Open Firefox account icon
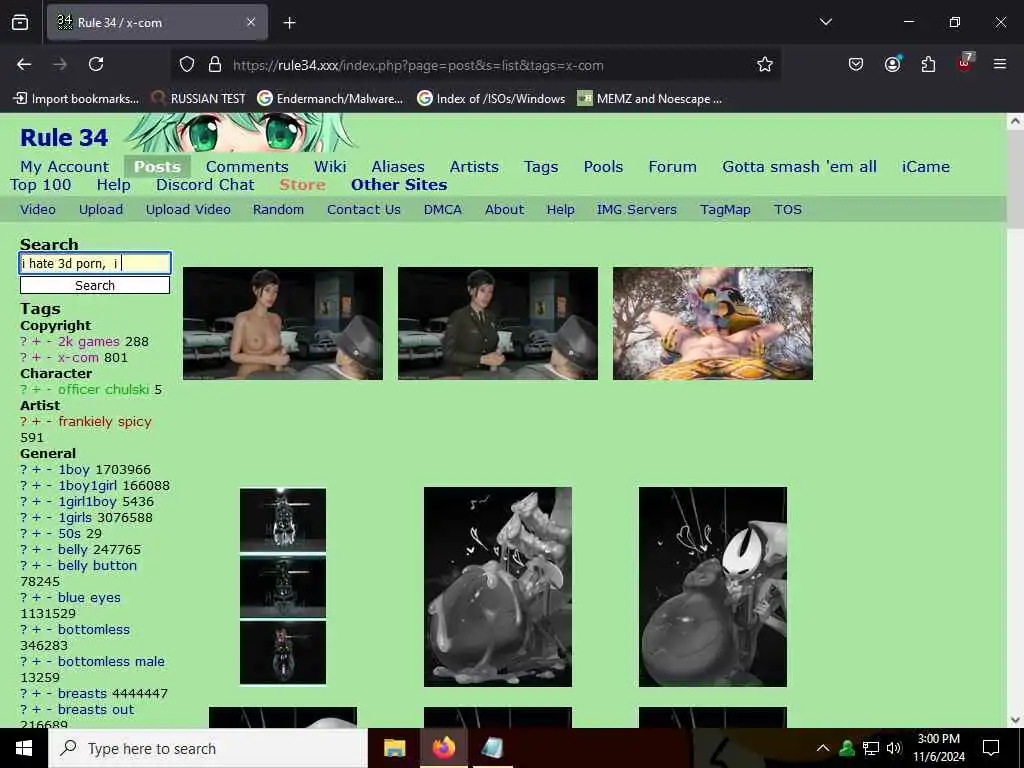The height and width of the screenshot is (768, 1024). (x=892, y=64)
